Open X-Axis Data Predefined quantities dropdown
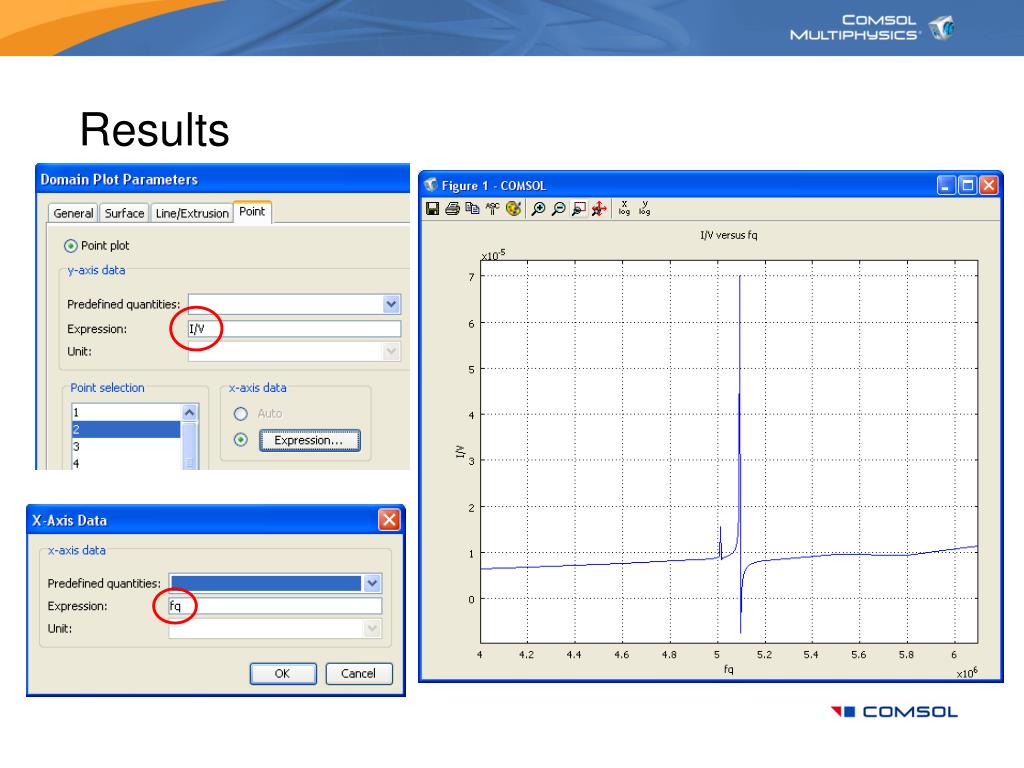The image size is (1024, 768). (x=372, y=583)
